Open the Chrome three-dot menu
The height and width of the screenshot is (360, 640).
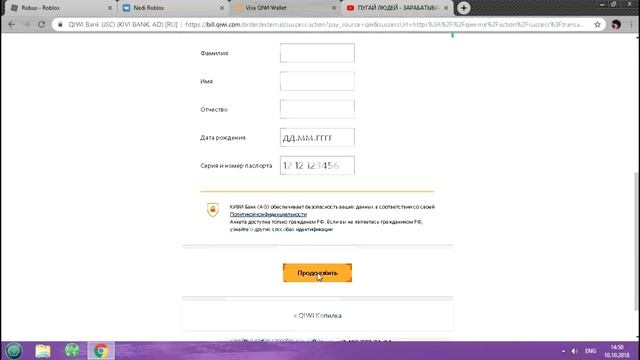click(x=631, y=24)
